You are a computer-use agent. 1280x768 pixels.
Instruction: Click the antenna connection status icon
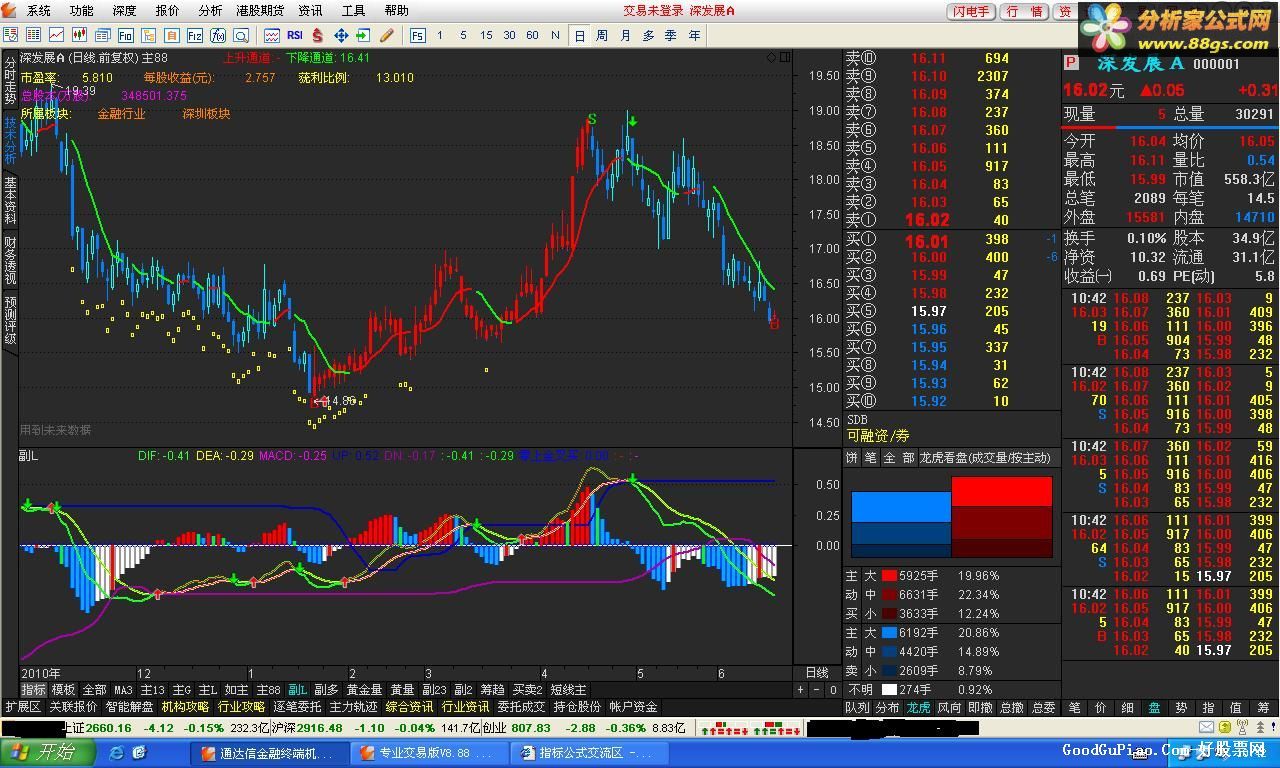coord(1242,727)
